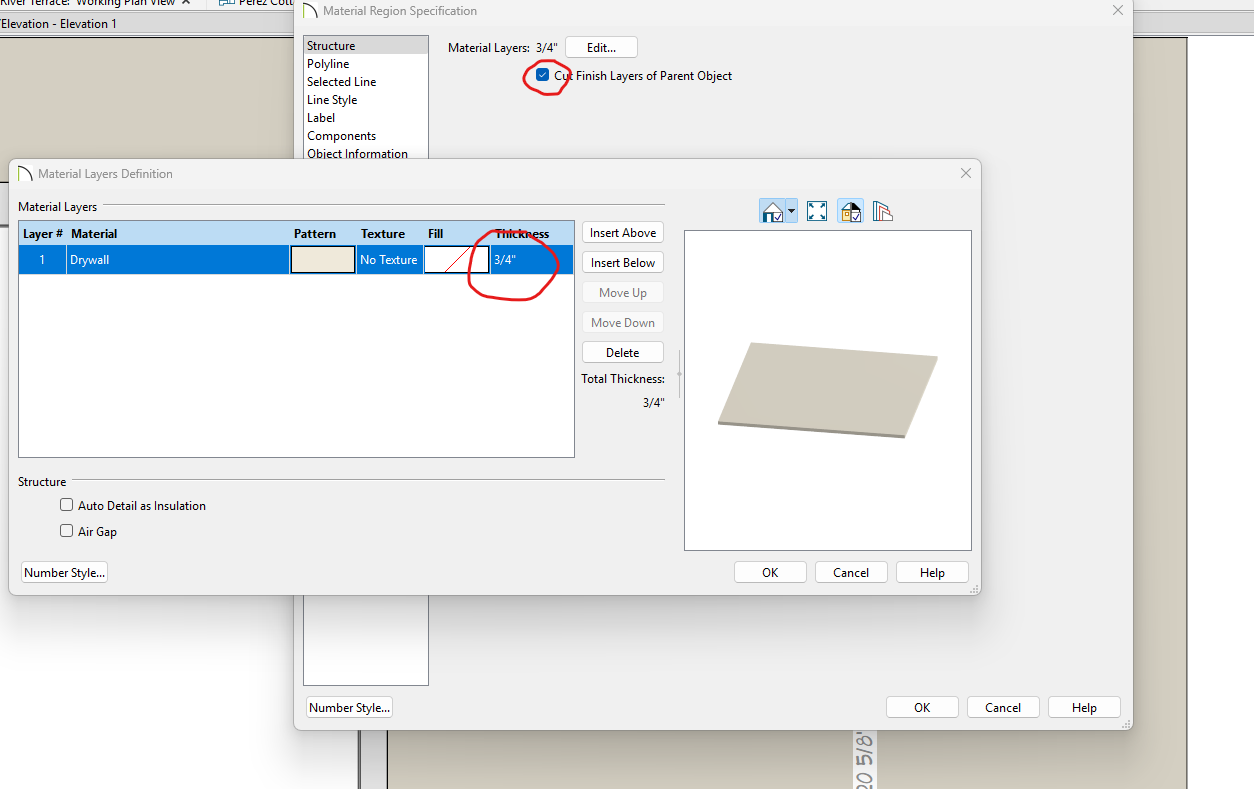Select Line Style panel item
Viewport: 1254px width, 789px height.
366,100
